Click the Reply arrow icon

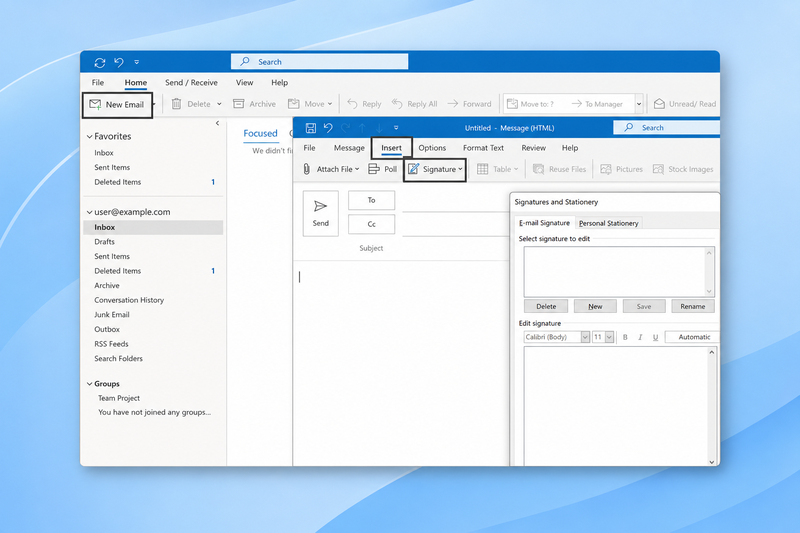click(352, 104)
